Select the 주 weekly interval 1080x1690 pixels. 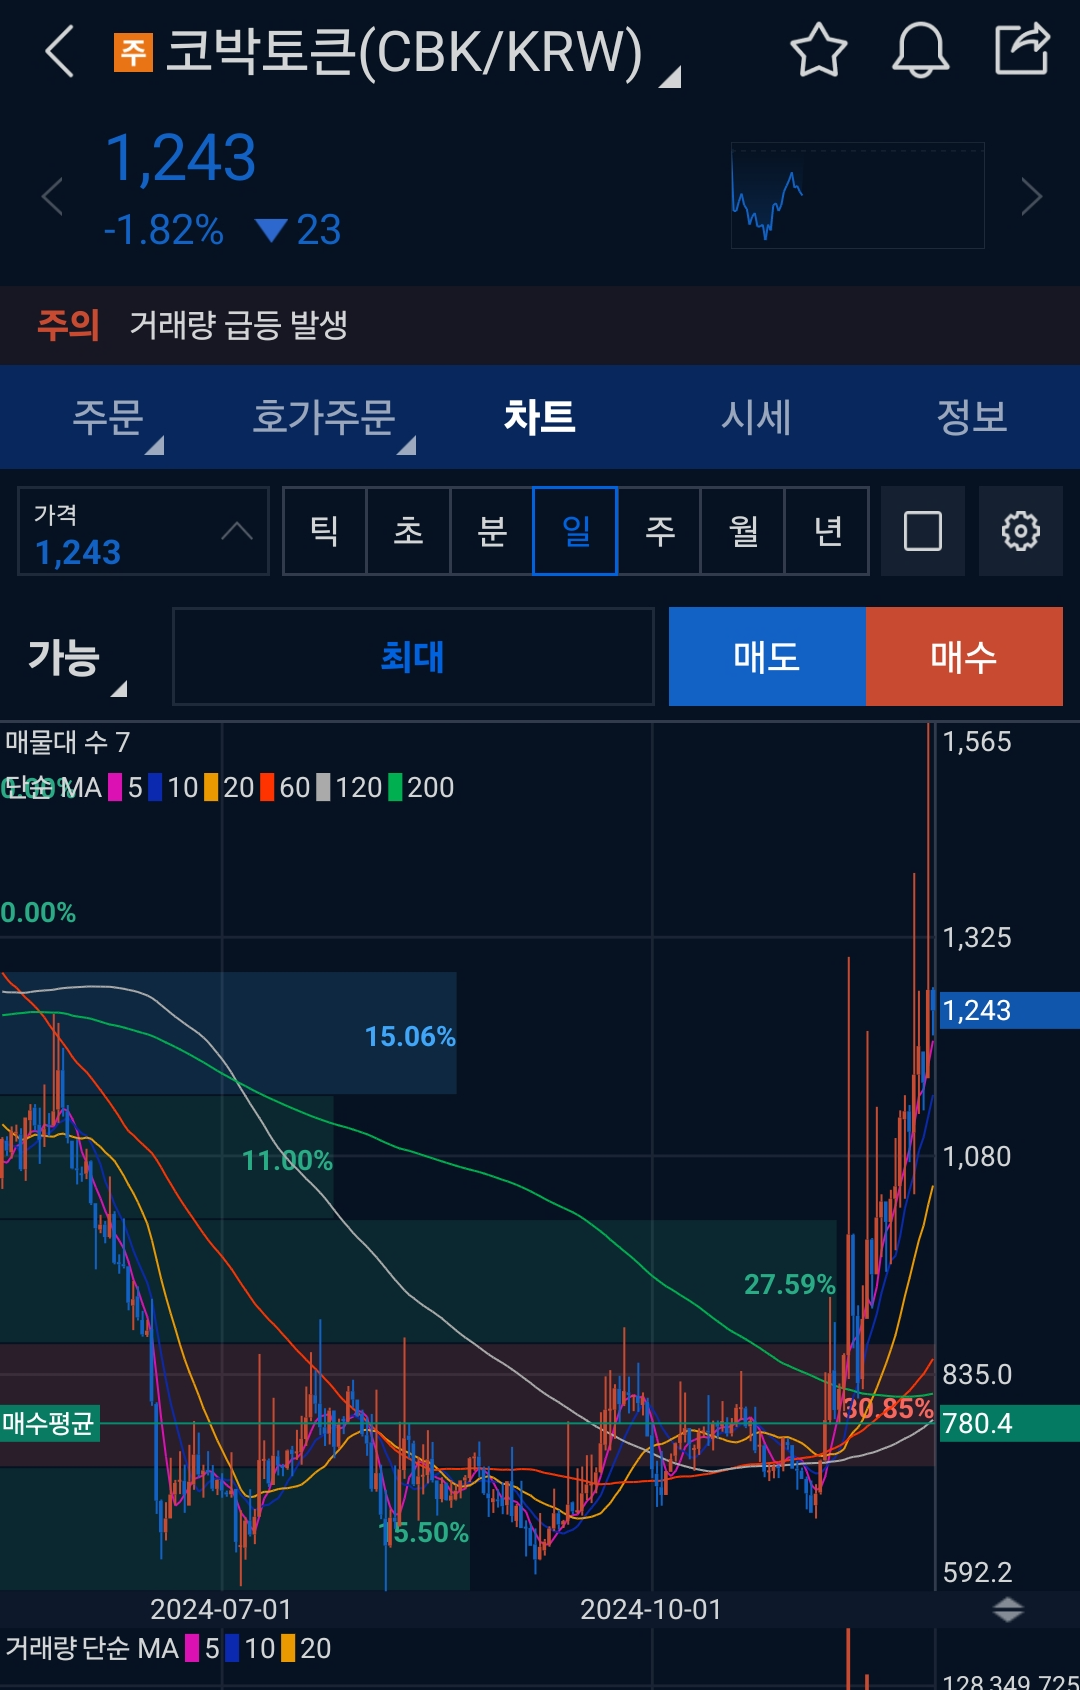click(x=659, y=531)
